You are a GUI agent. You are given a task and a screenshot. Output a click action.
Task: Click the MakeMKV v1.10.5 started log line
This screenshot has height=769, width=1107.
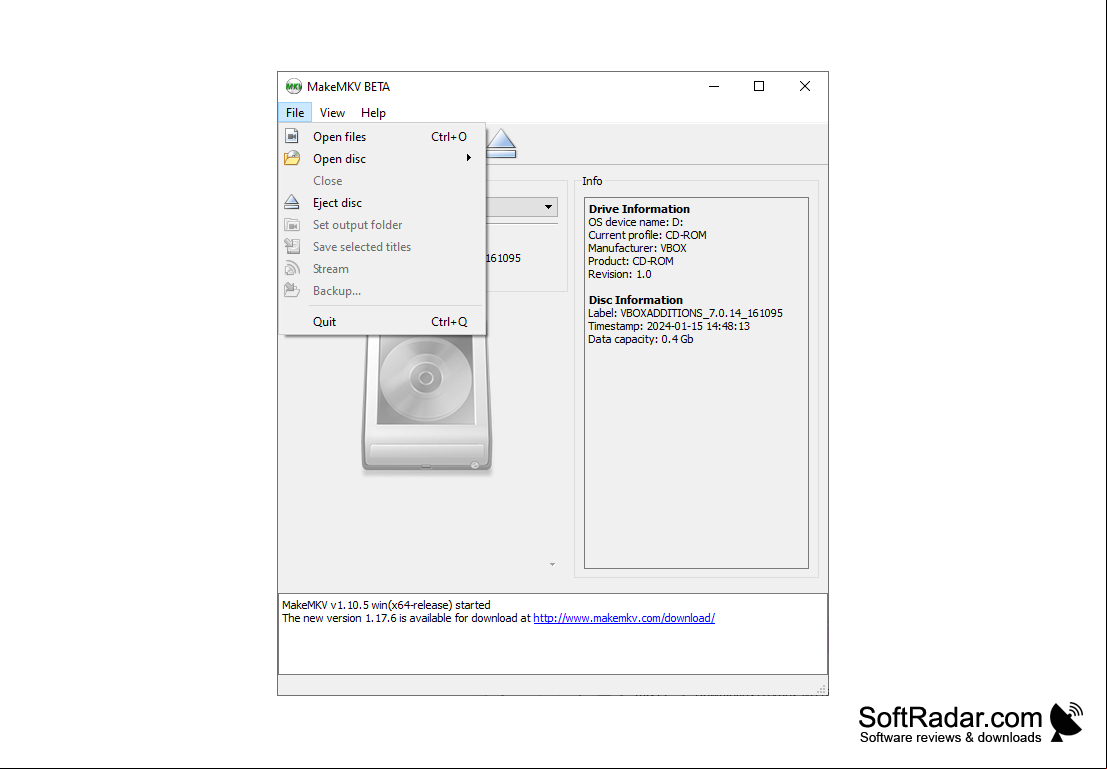[386, 605]
